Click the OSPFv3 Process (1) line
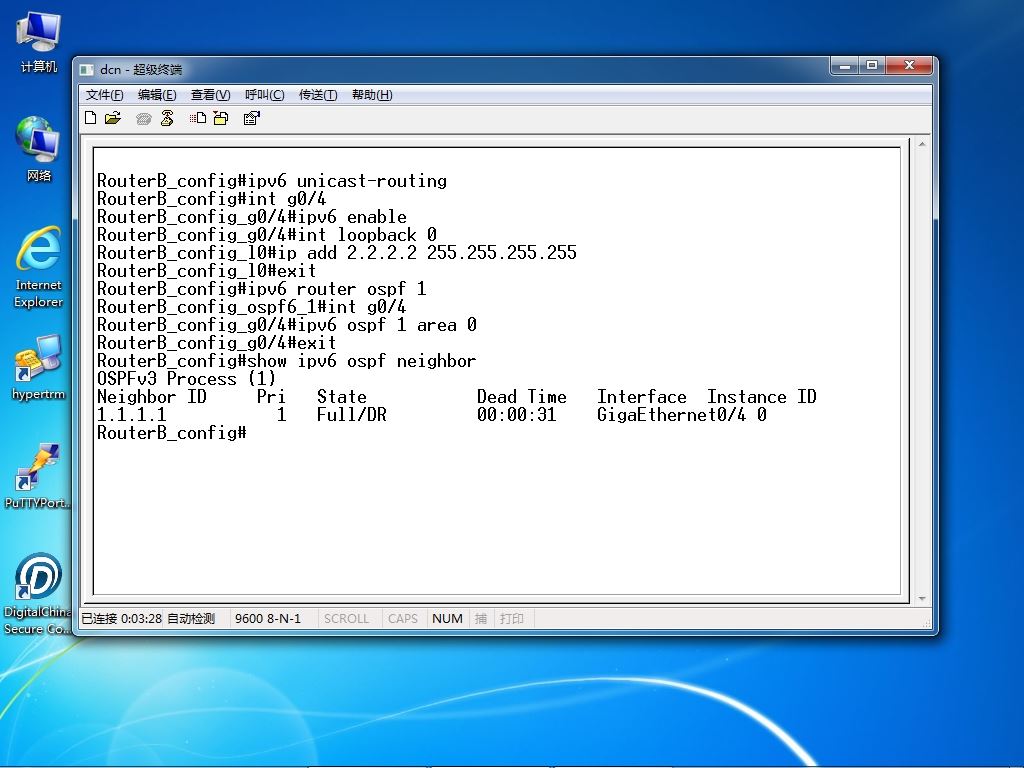This screenshot has height=768, width=1024. click(x=187, y=379)
